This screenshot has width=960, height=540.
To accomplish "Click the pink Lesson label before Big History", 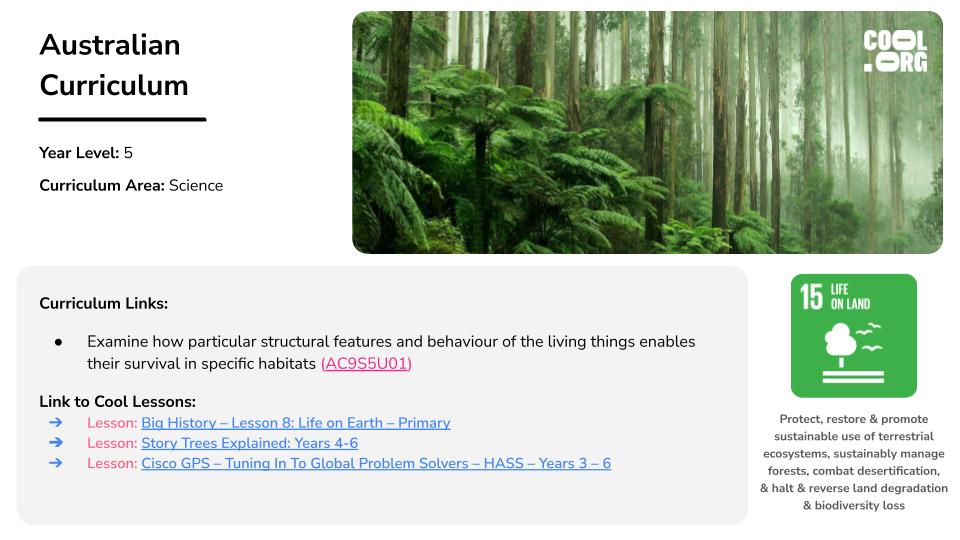I will click(x=111, y=423).
